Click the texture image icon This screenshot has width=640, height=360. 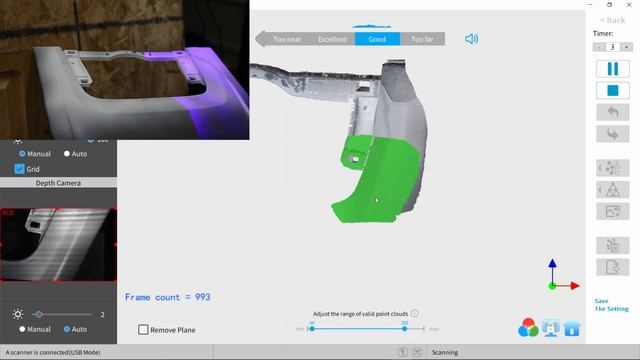click(612, 211)
